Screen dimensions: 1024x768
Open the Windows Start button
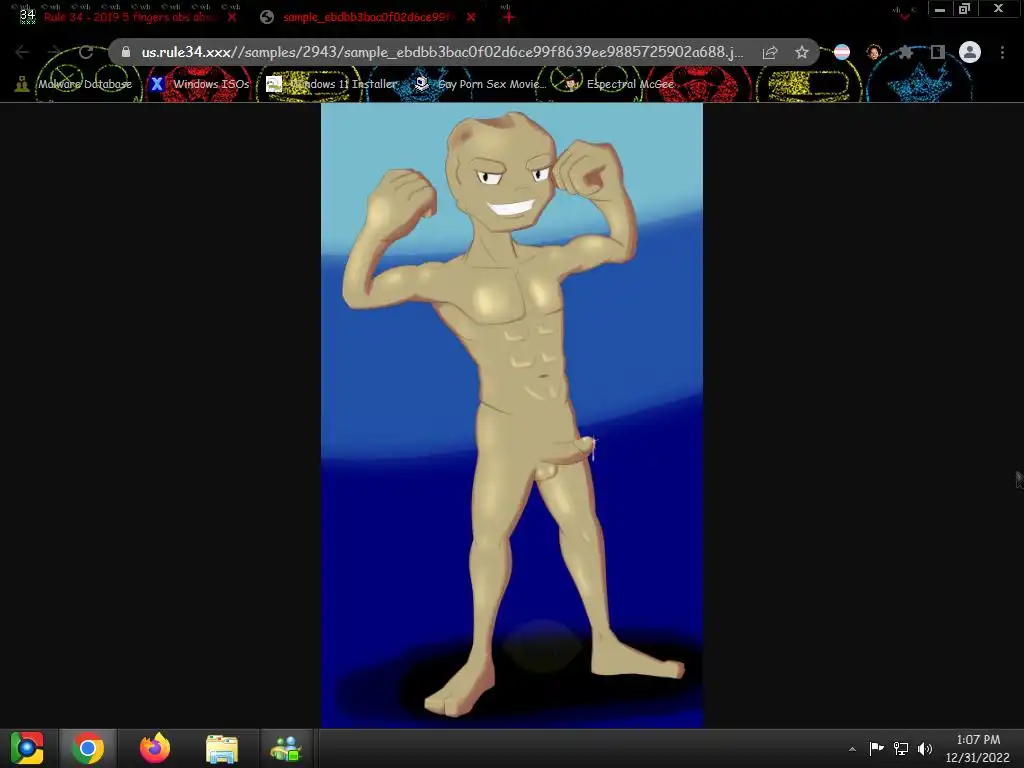pyautogui.click(x=27, y=748)
